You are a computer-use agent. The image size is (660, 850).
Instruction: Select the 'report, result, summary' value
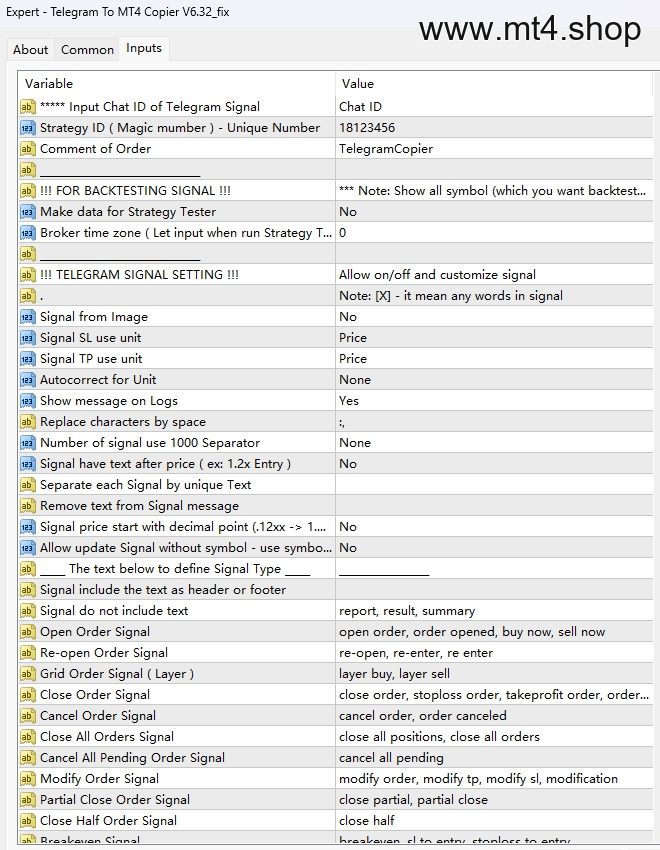(494, 611)
